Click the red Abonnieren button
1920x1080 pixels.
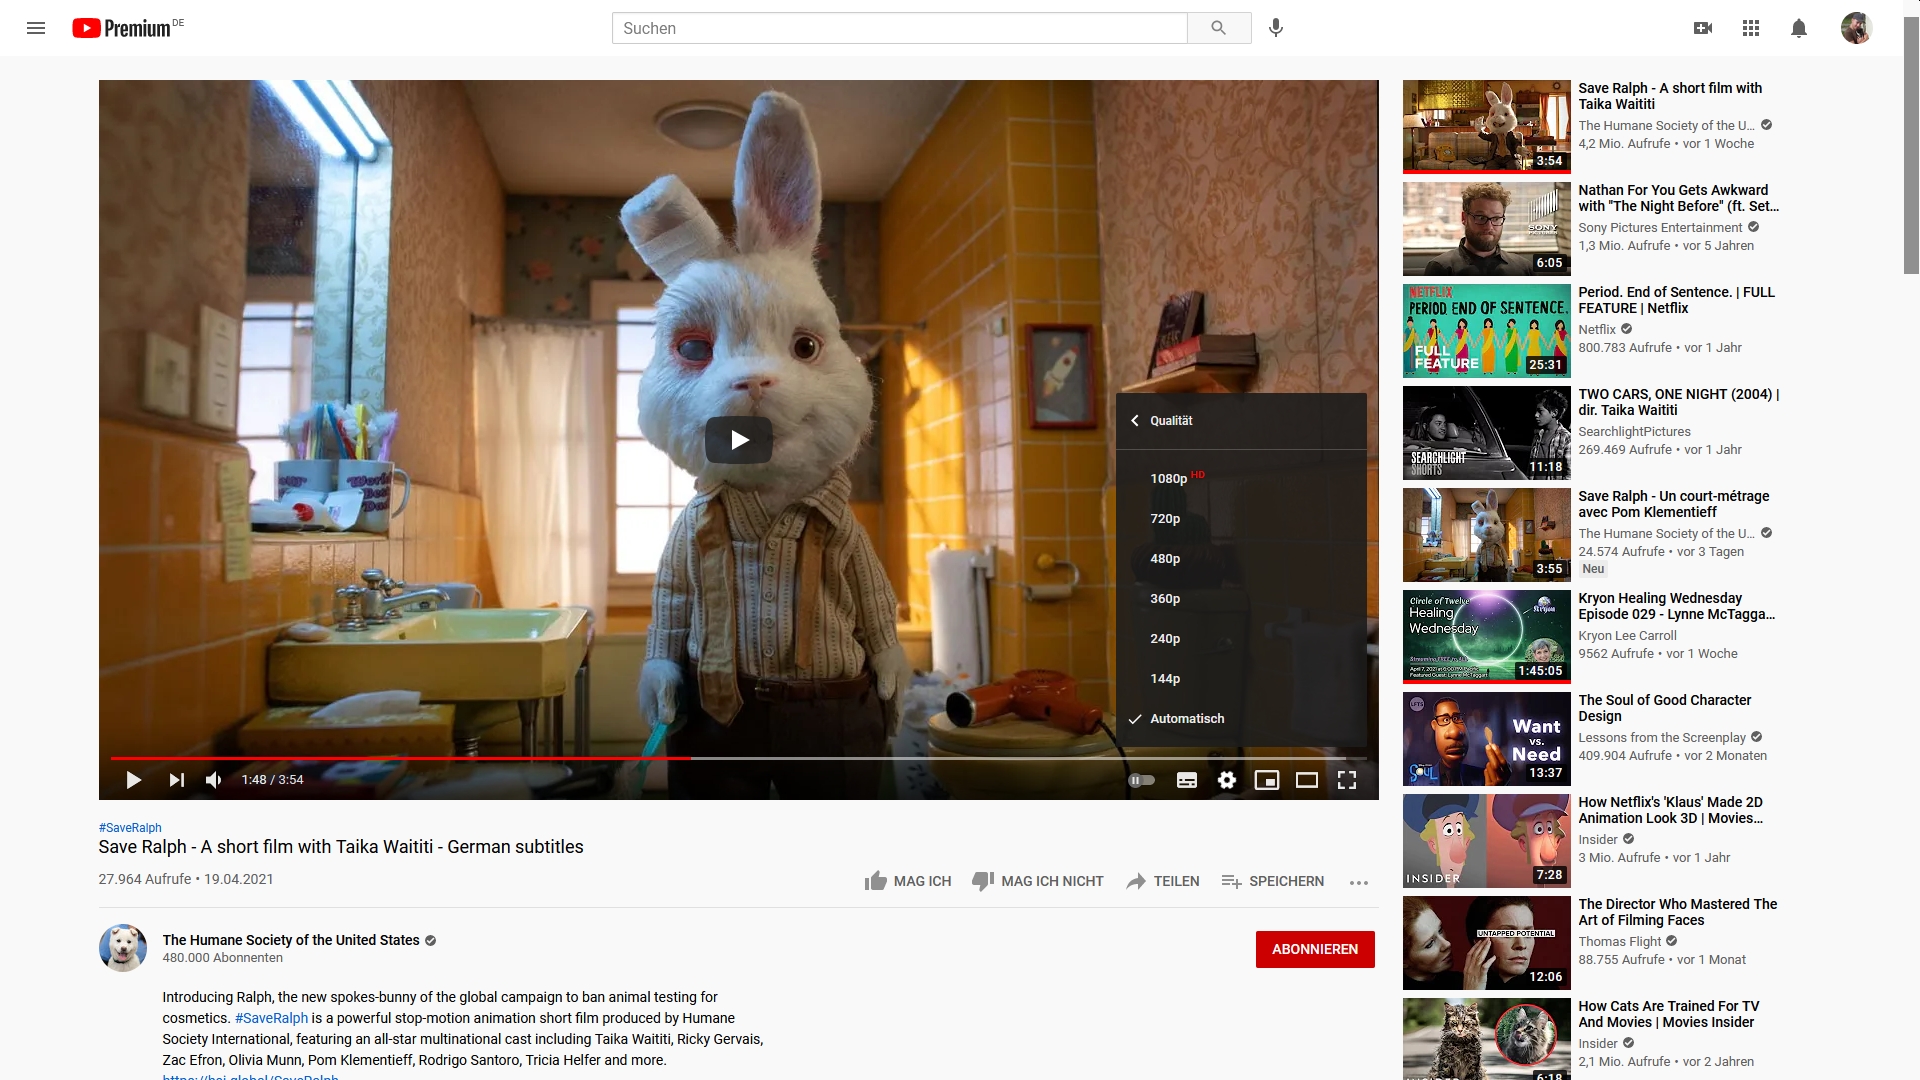coord(1315,949)
